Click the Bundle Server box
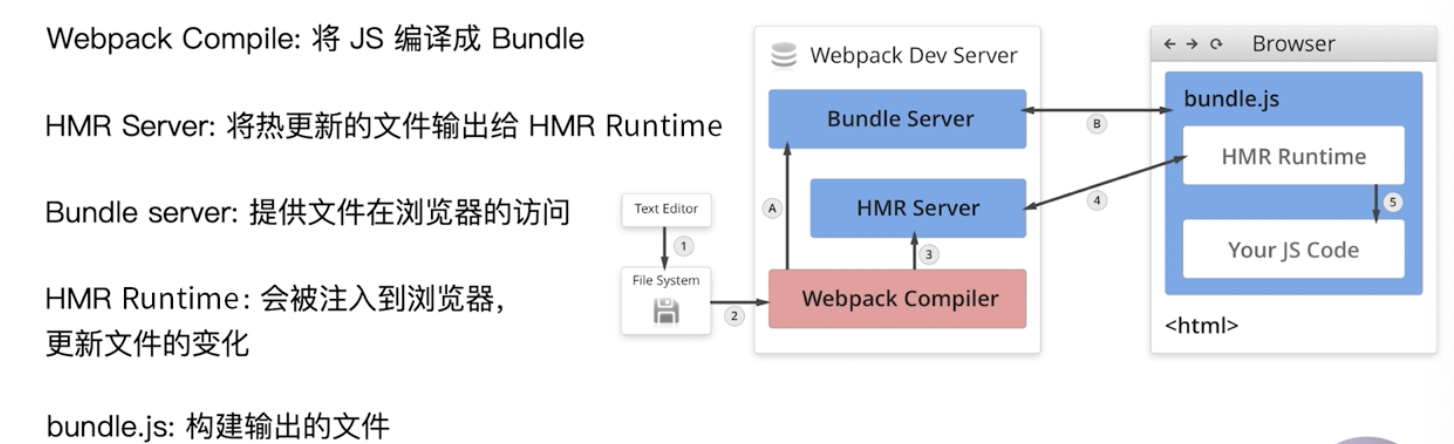This screenshot has height=444, width=1454. pyautogui.click(x=897, y=119)
